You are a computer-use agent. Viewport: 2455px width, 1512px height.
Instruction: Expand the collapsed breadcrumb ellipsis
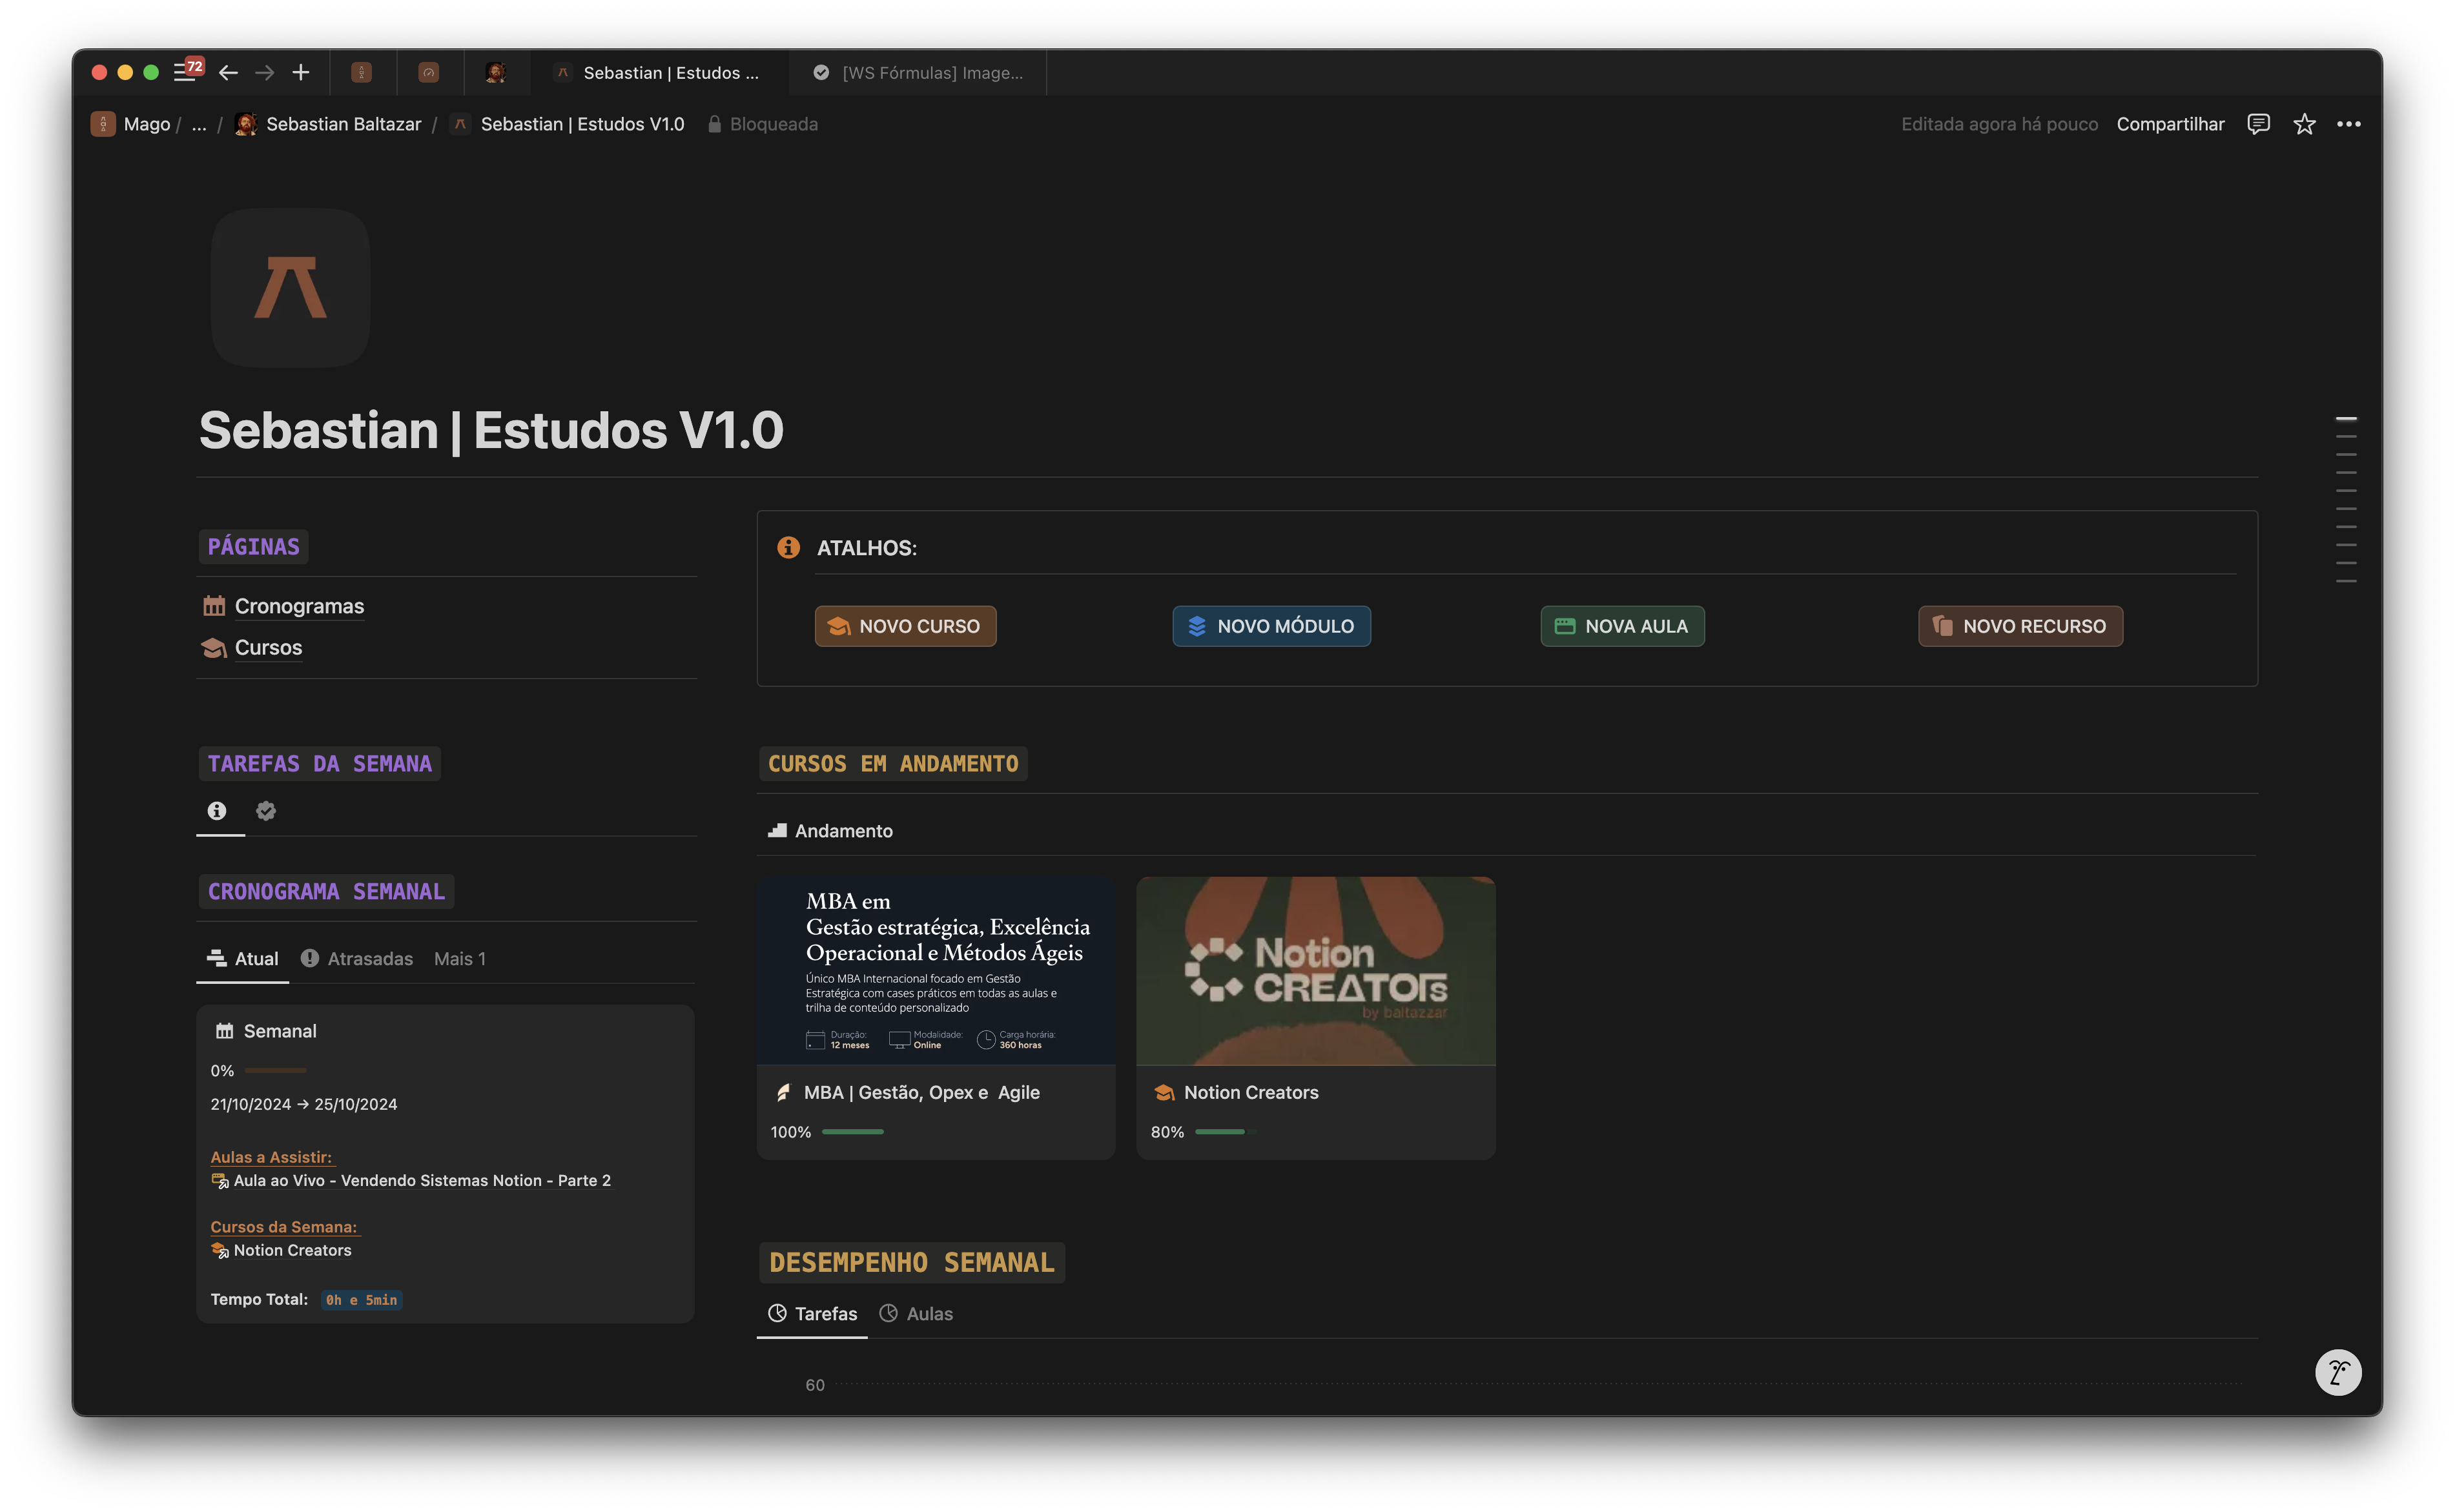(199, 124)
